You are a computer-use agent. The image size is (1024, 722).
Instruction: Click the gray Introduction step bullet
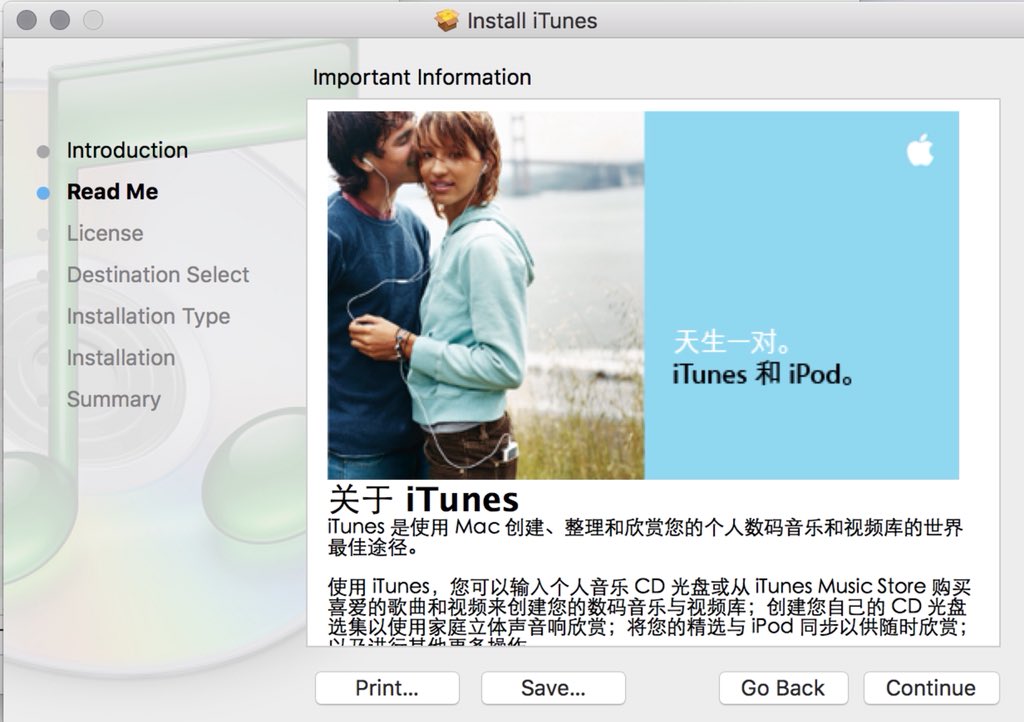click(43, 152)
